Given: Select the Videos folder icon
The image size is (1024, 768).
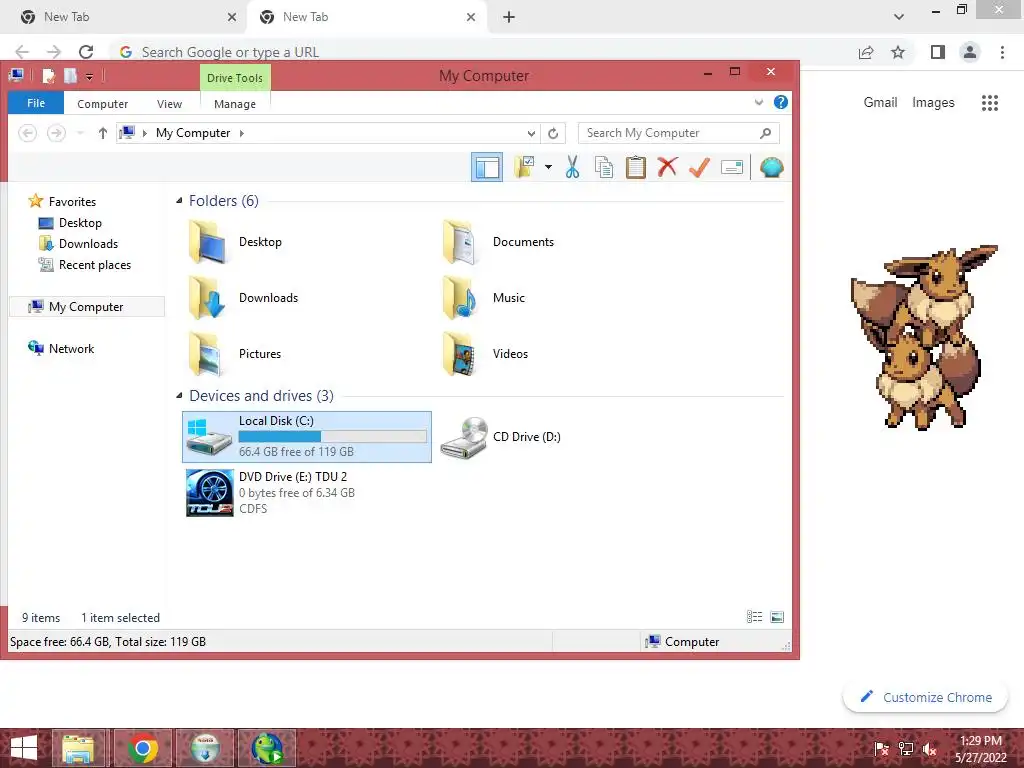Looking at the screenshot, I should 462,354.
